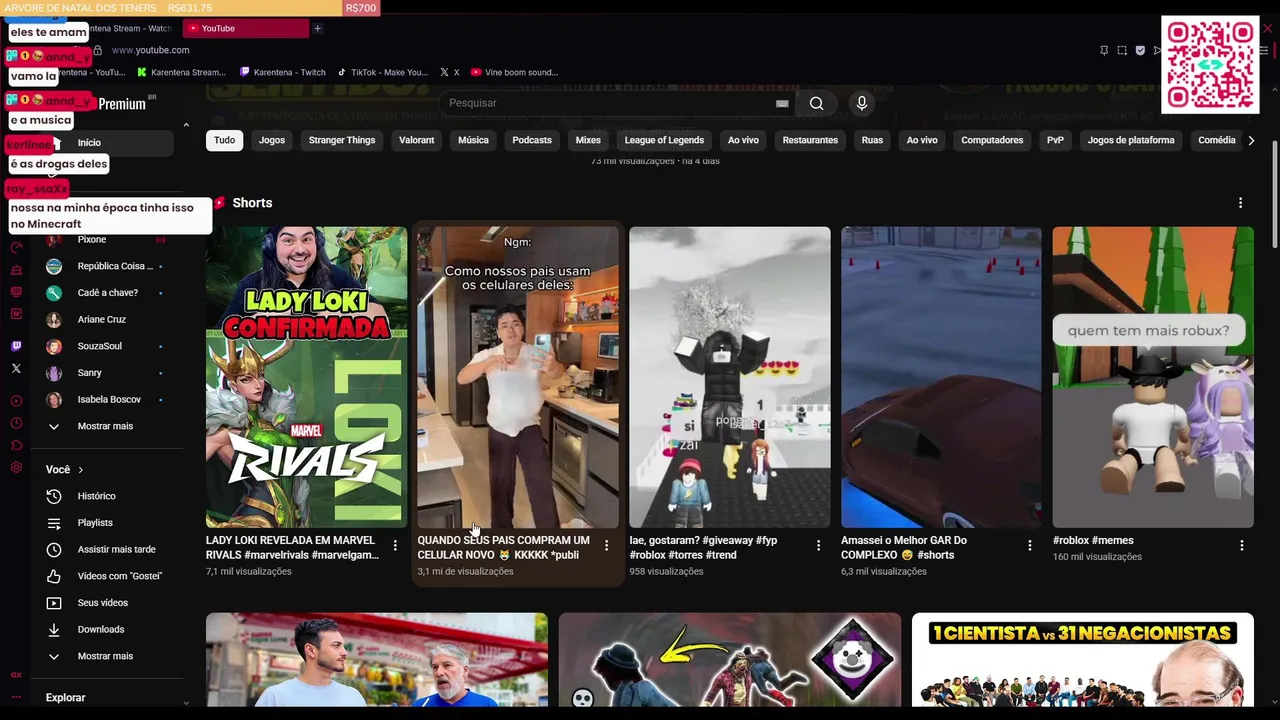
Task: Select the Jogos de plataforma chip
Action: (1131, 140)
